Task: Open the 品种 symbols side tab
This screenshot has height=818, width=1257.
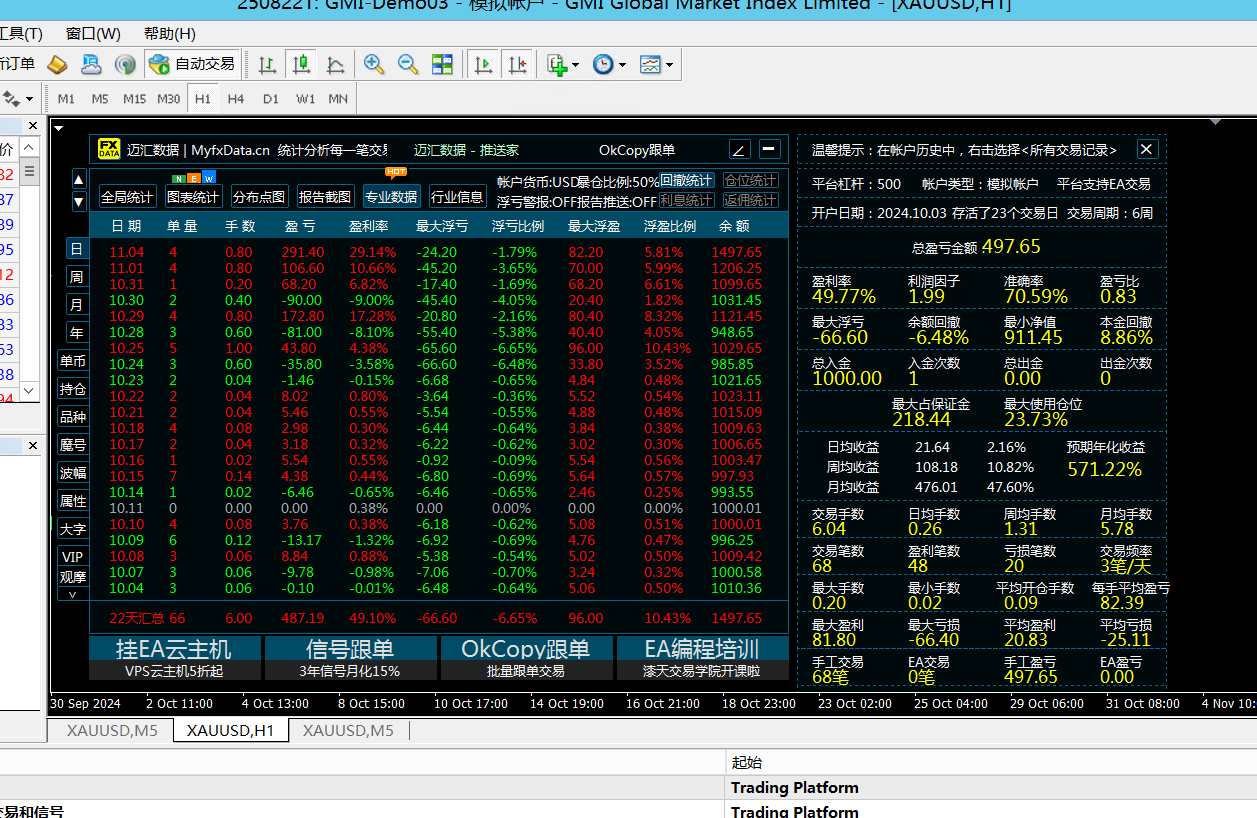Action: tap(73, 417)
